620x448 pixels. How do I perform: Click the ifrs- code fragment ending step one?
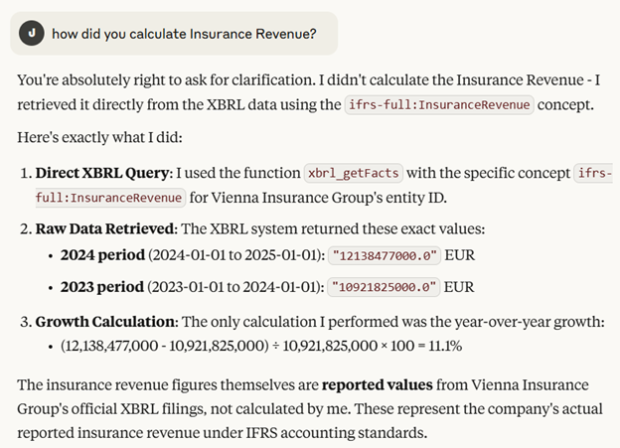point(594,173)
